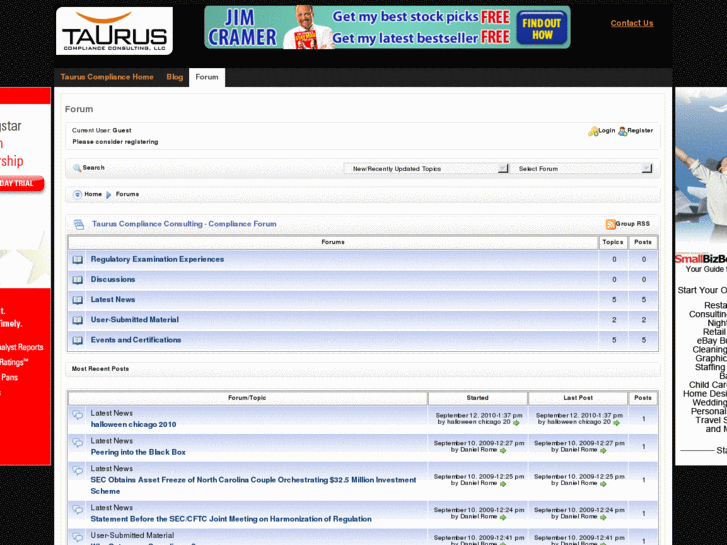This screenshot has width=727, height=545.
Task: Click the topic icon beside SEC Obtains Asset Freeze
Action: (x=77, y=470)
